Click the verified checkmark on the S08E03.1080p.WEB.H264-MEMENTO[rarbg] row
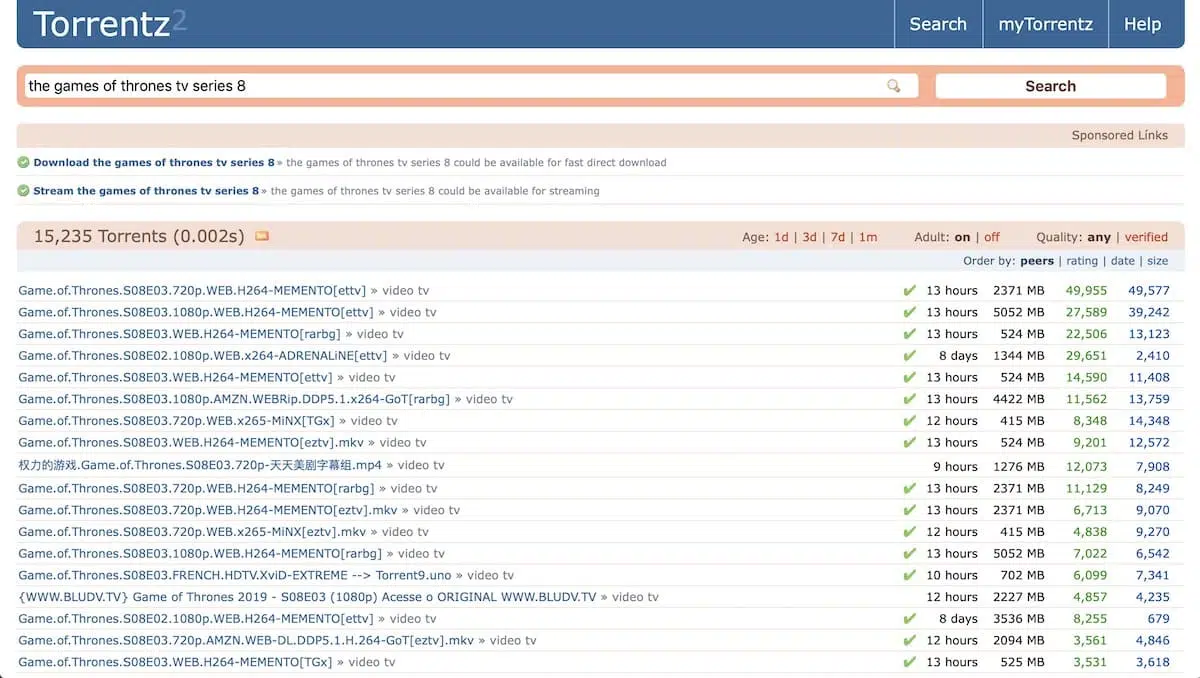 (x=909, y=553)
